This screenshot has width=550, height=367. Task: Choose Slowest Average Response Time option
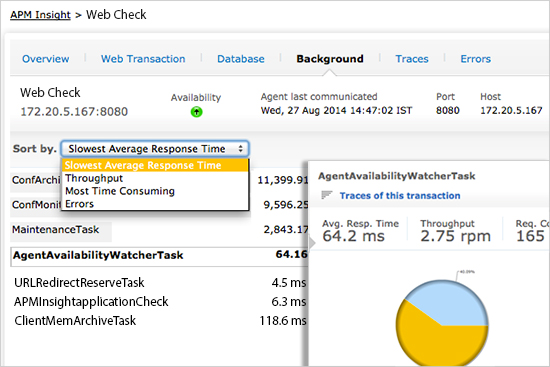(x=155, y=165)
